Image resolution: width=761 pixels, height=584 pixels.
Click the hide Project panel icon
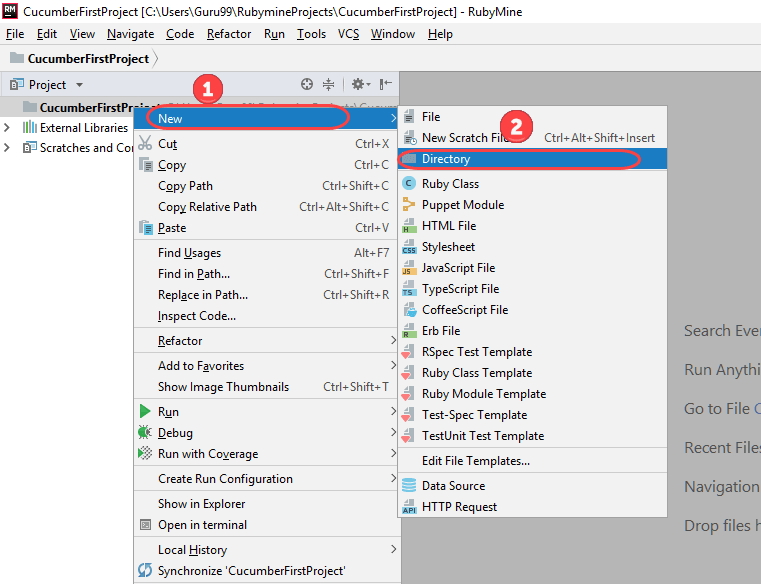point(385,85)
